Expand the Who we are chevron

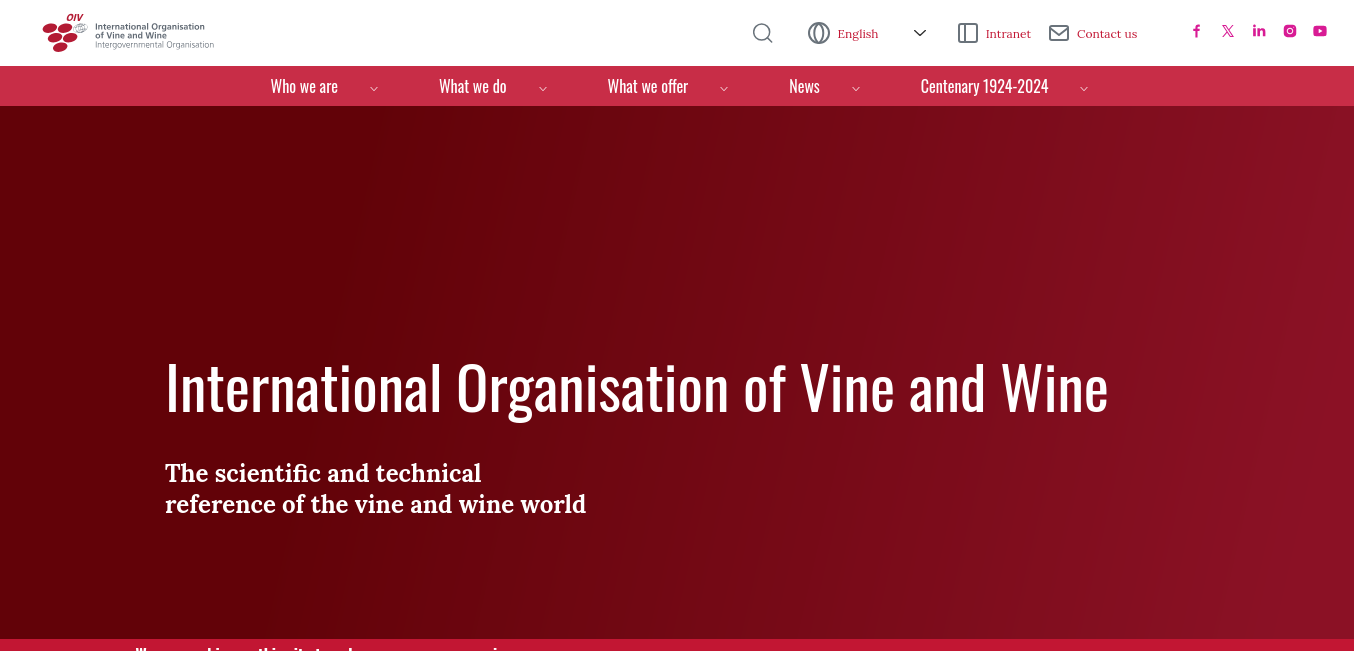(x=374, y=88)
